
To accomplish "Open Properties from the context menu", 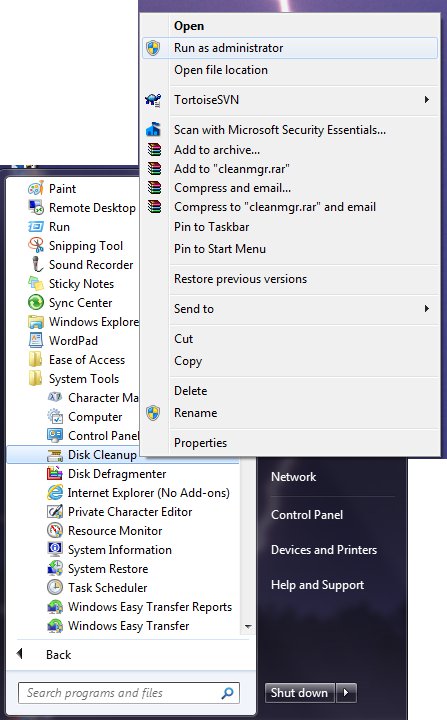I will (x=289, y=443).
